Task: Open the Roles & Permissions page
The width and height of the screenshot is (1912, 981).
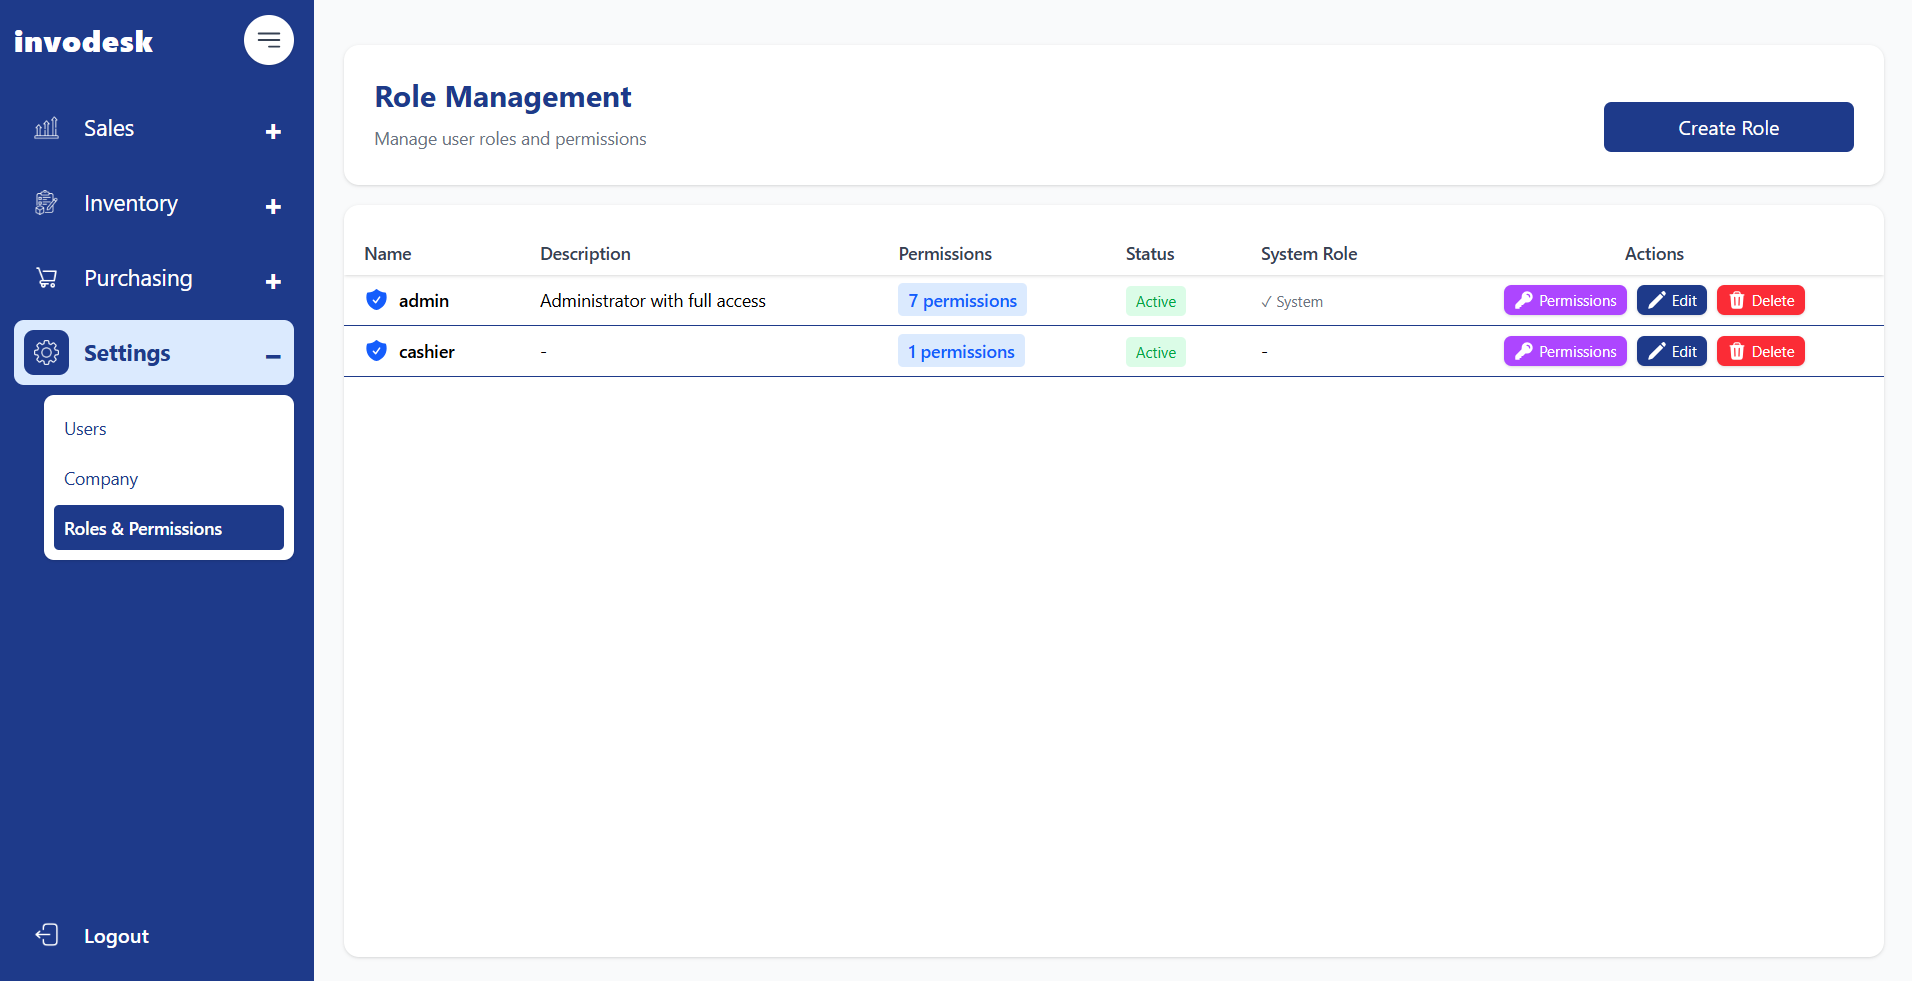Action: point(143,528)
